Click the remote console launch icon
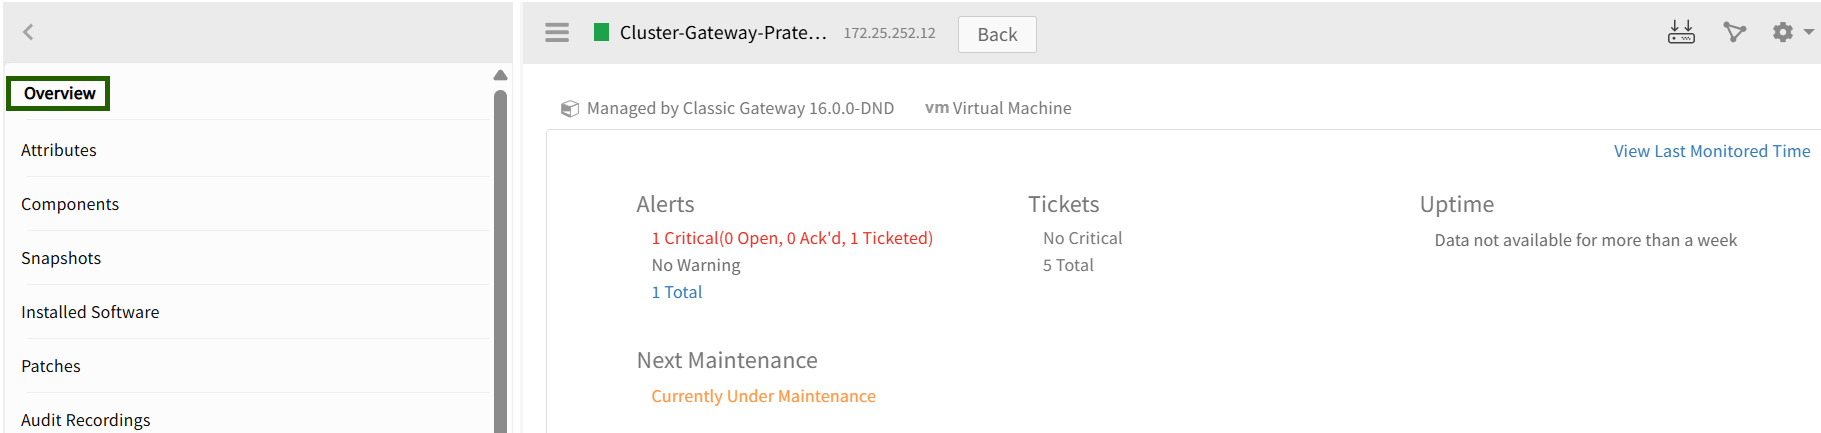 pyautogui.click(x=1681, y=32)
